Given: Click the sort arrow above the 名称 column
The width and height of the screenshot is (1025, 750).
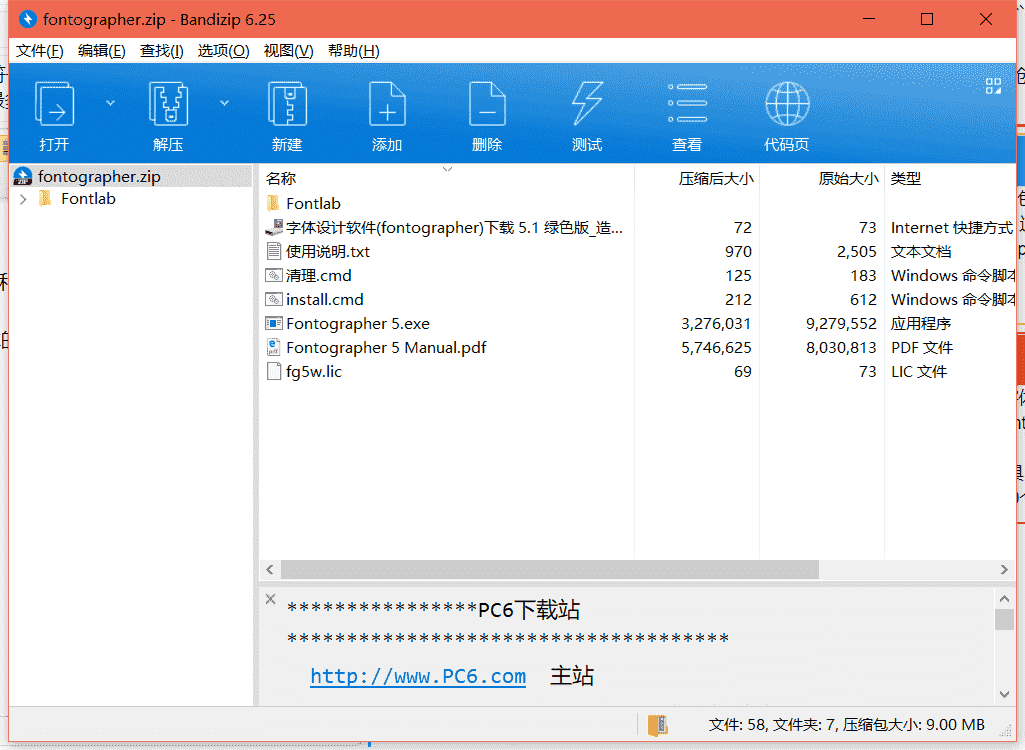Looking at the screenshot, I should tap(448, 169).
